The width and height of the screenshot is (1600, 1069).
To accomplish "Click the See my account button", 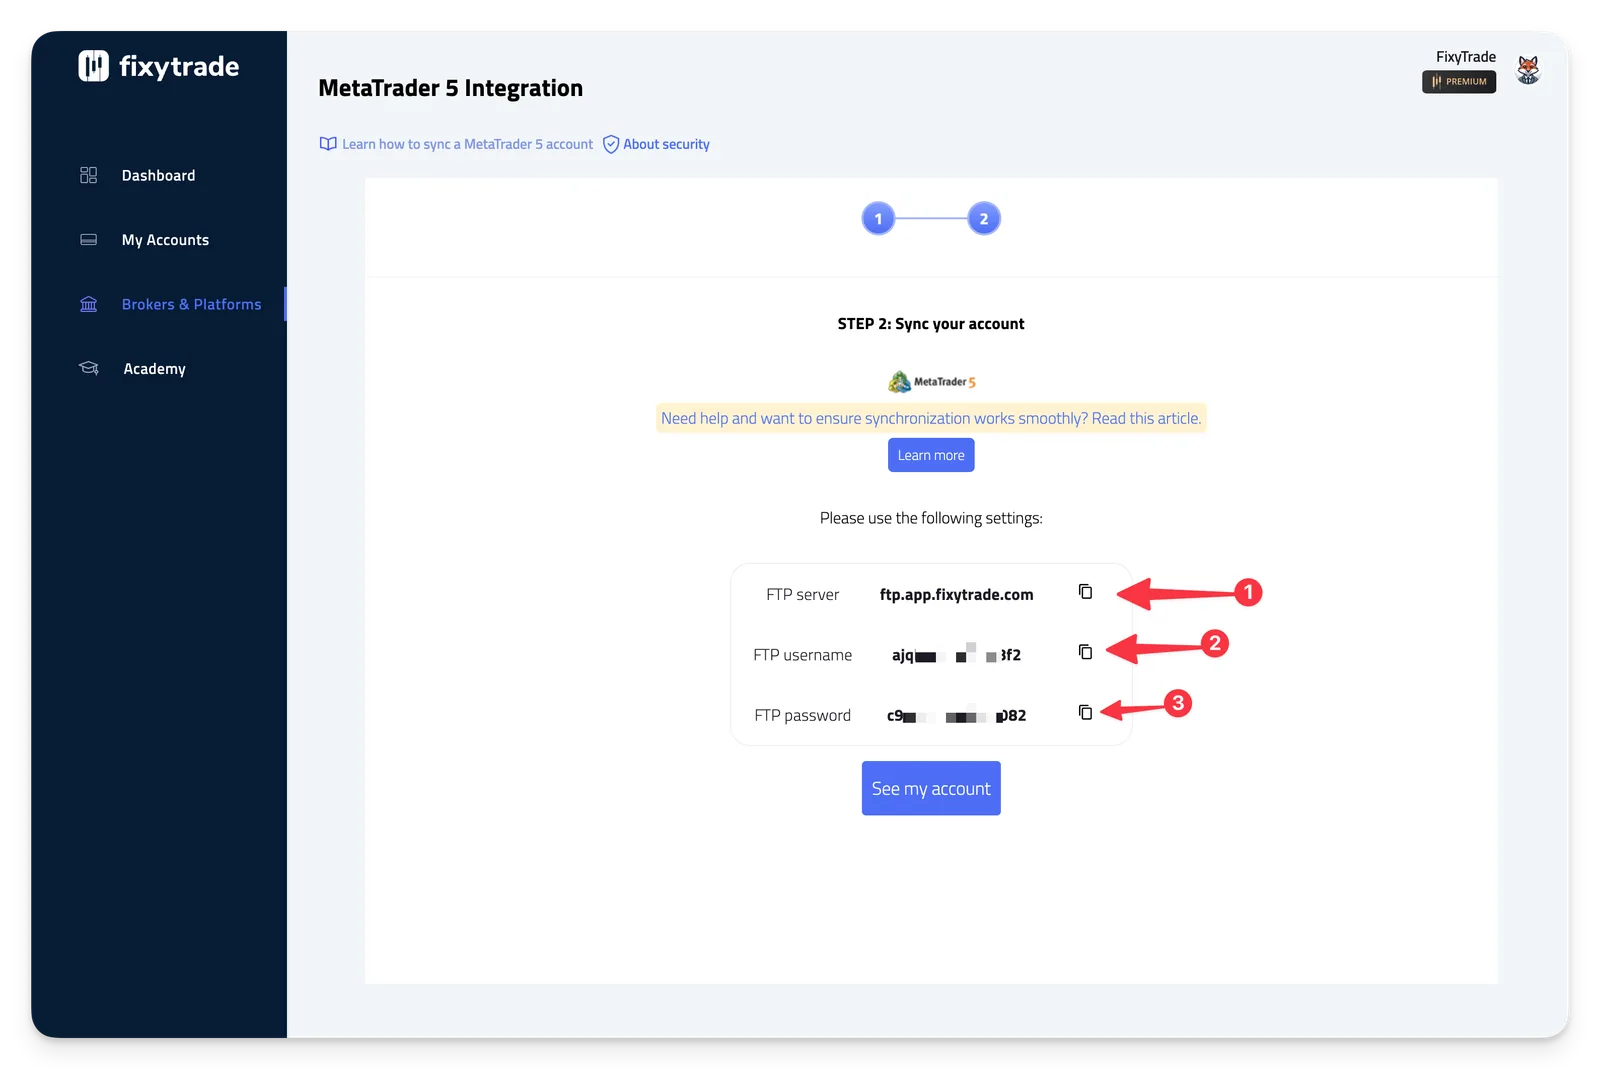I will 931,788.
